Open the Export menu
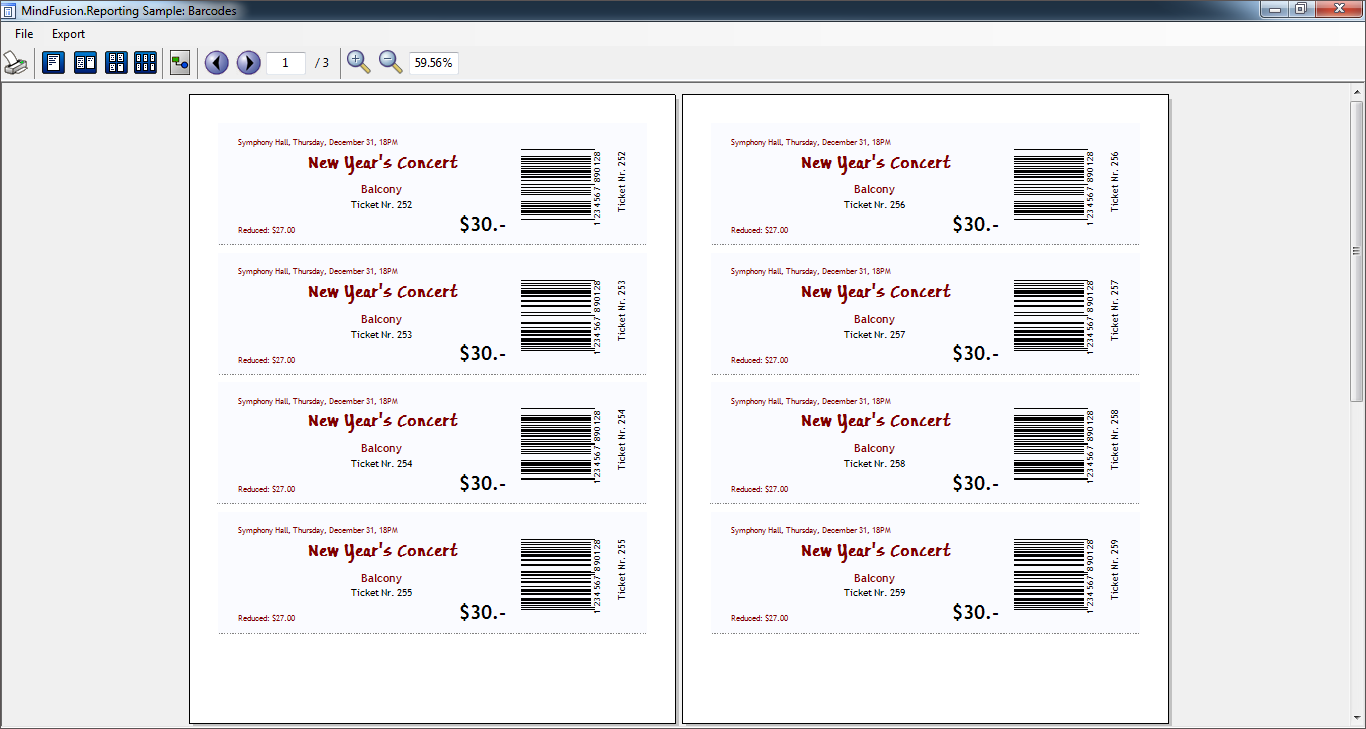The height and width of the screenshot is (729, 1366). tap(68, 34)
